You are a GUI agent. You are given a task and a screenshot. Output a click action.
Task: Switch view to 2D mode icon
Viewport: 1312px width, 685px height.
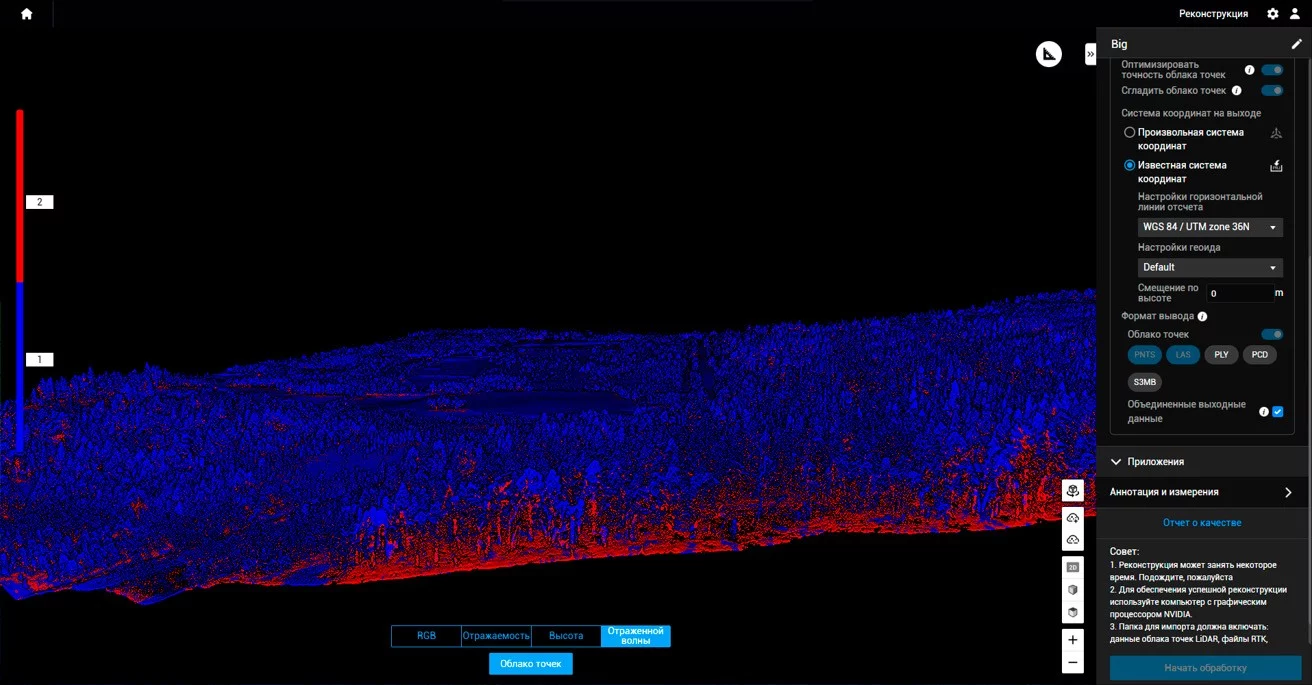tap(1073, 567)
